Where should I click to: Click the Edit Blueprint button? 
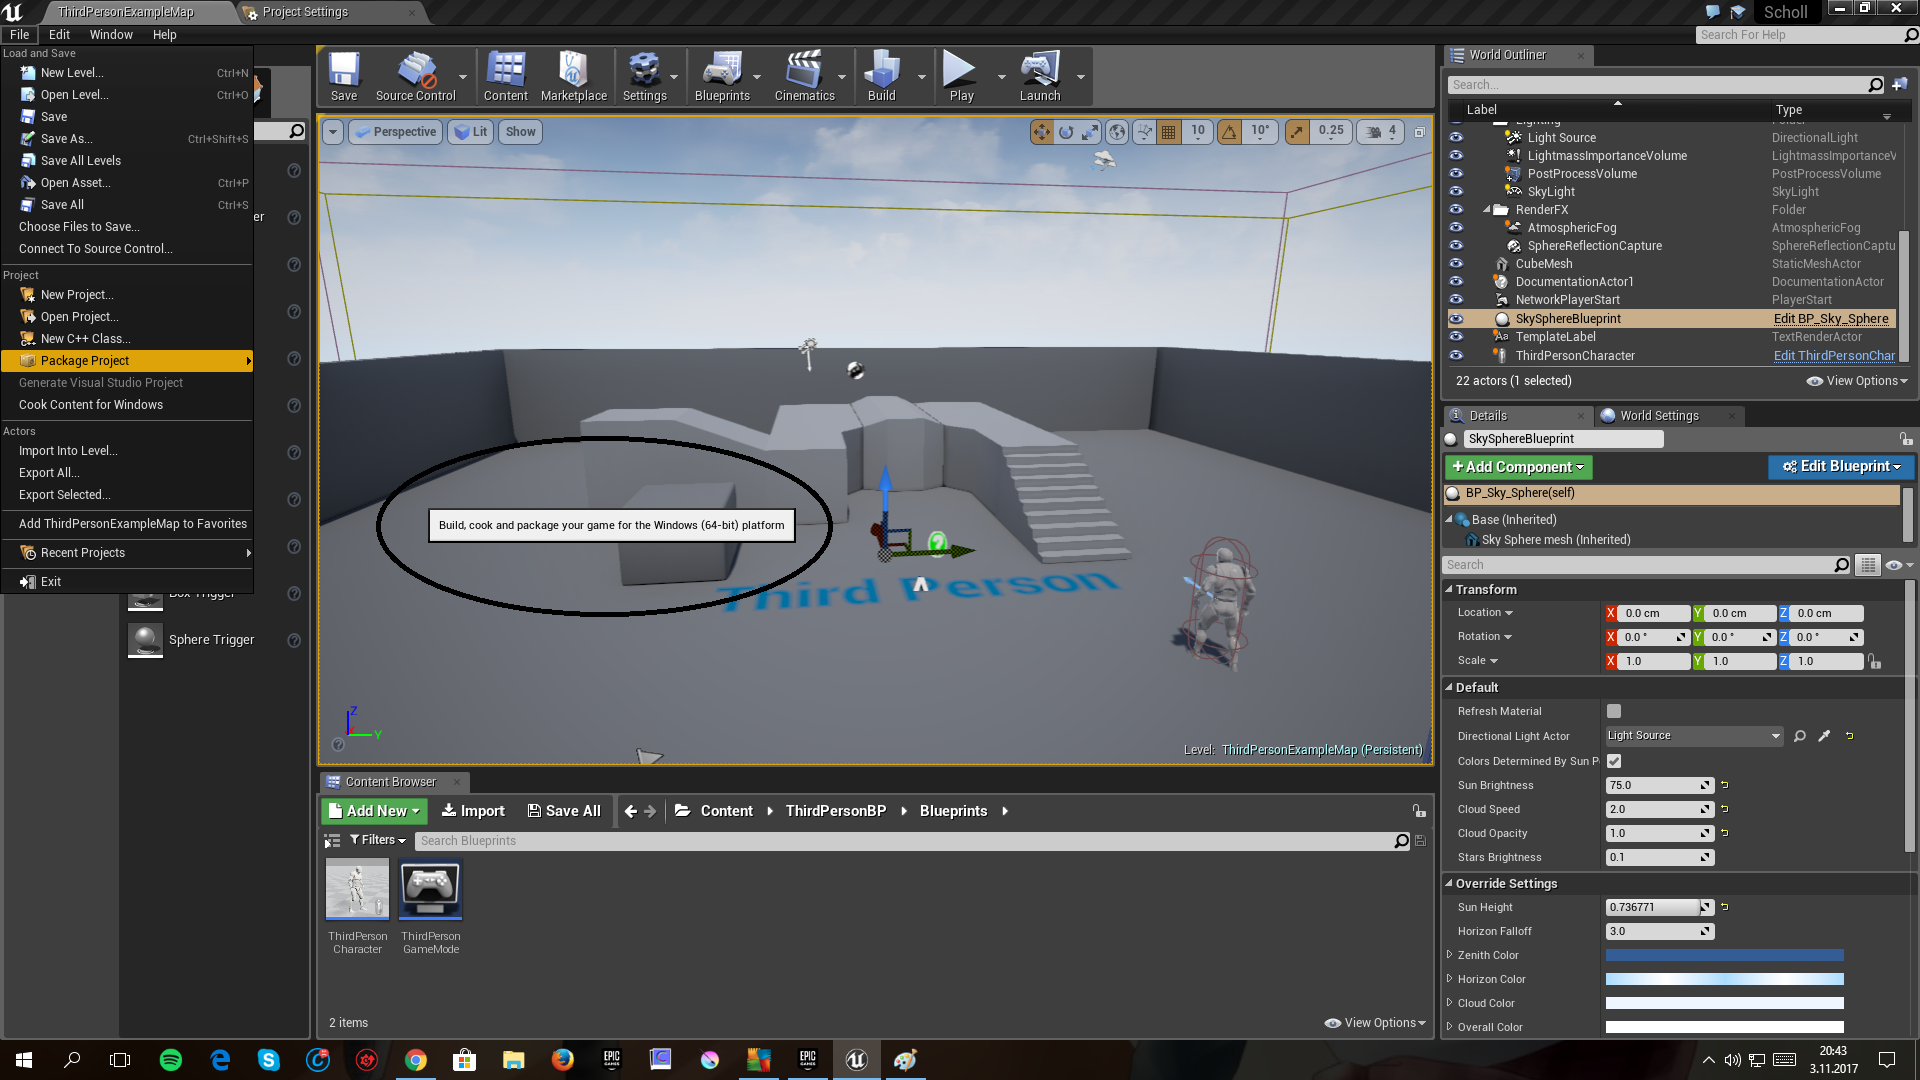(x=1841, y=467)
